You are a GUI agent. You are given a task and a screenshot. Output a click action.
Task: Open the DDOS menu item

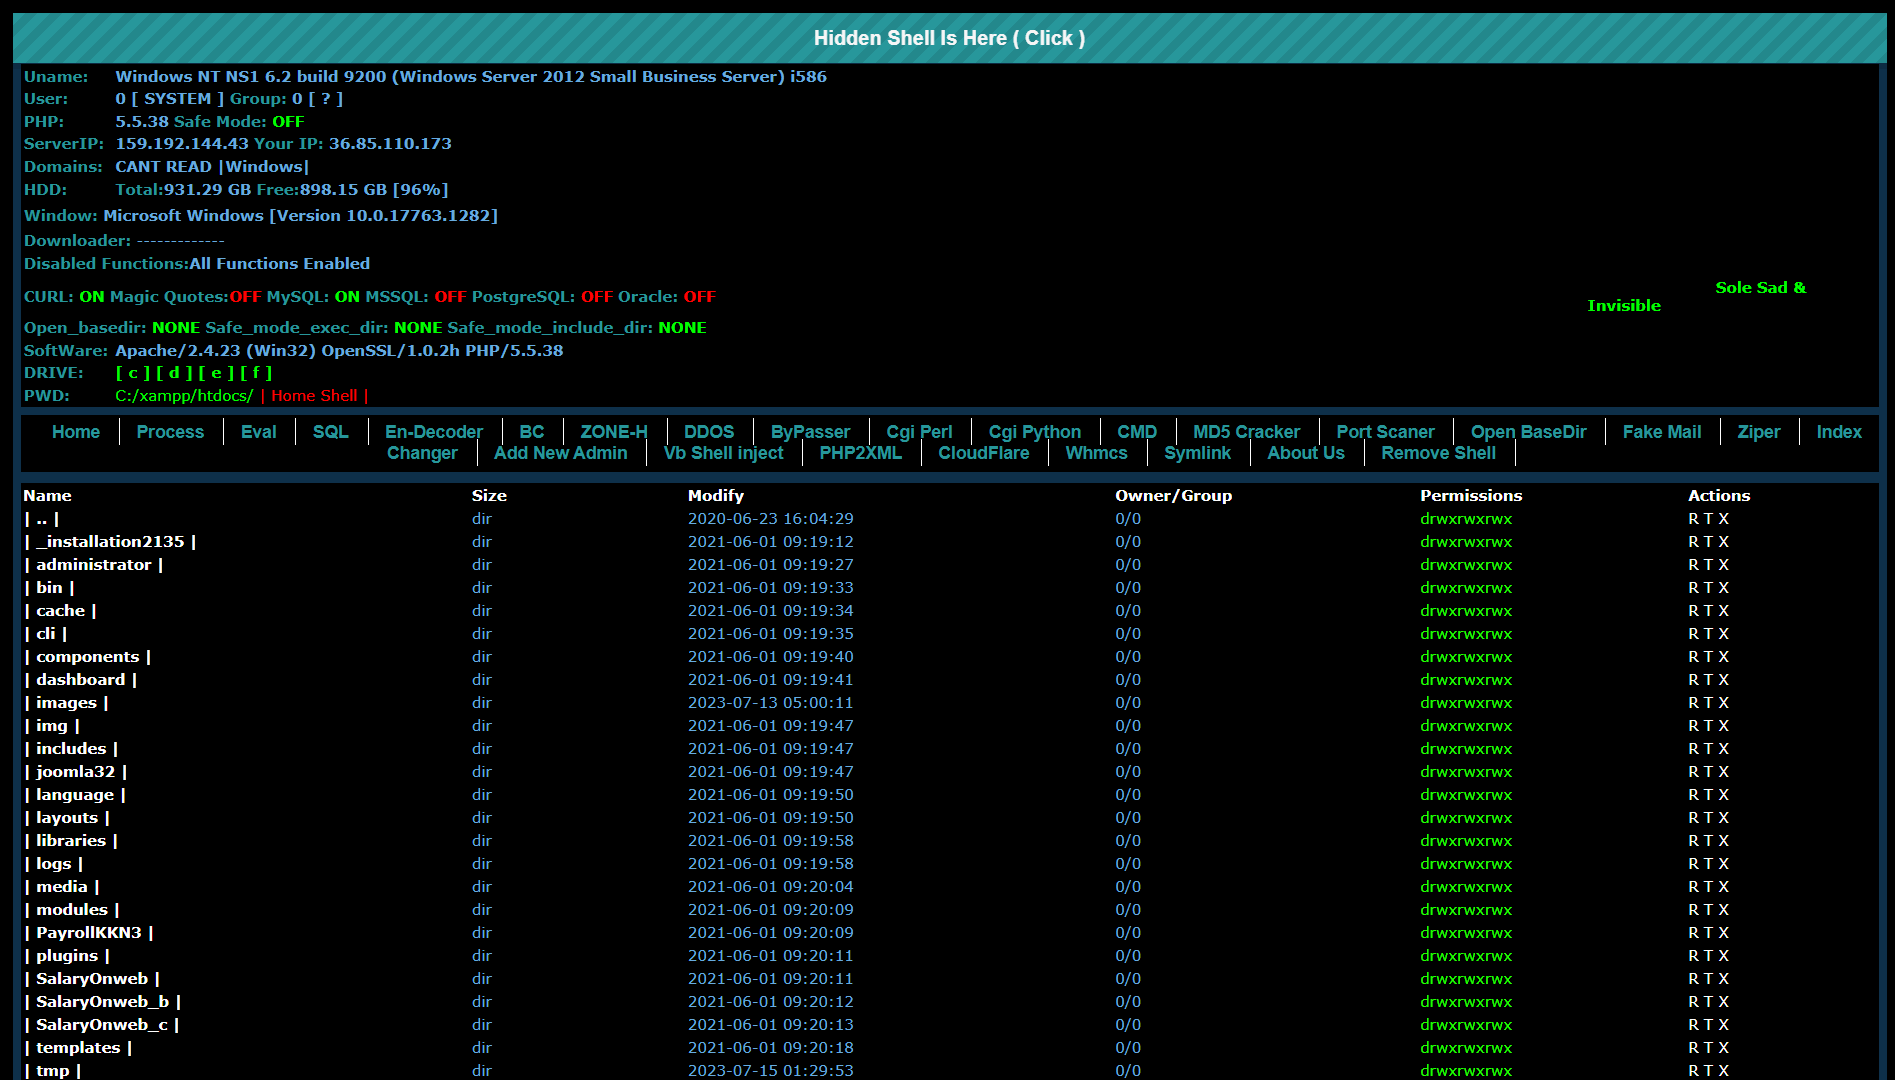point(709,432)
